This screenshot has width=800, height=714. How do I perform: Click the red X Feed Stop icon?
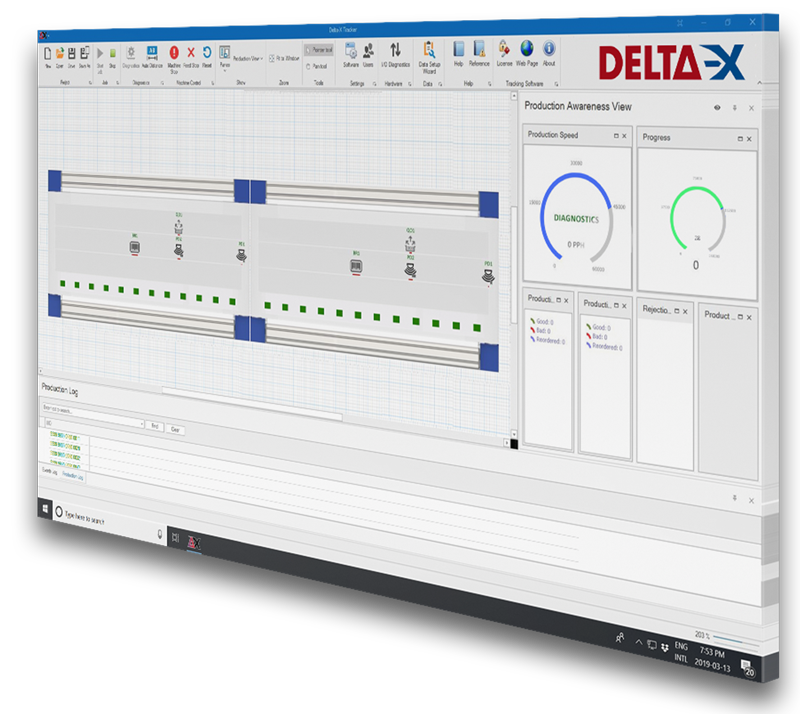[191, 52]
